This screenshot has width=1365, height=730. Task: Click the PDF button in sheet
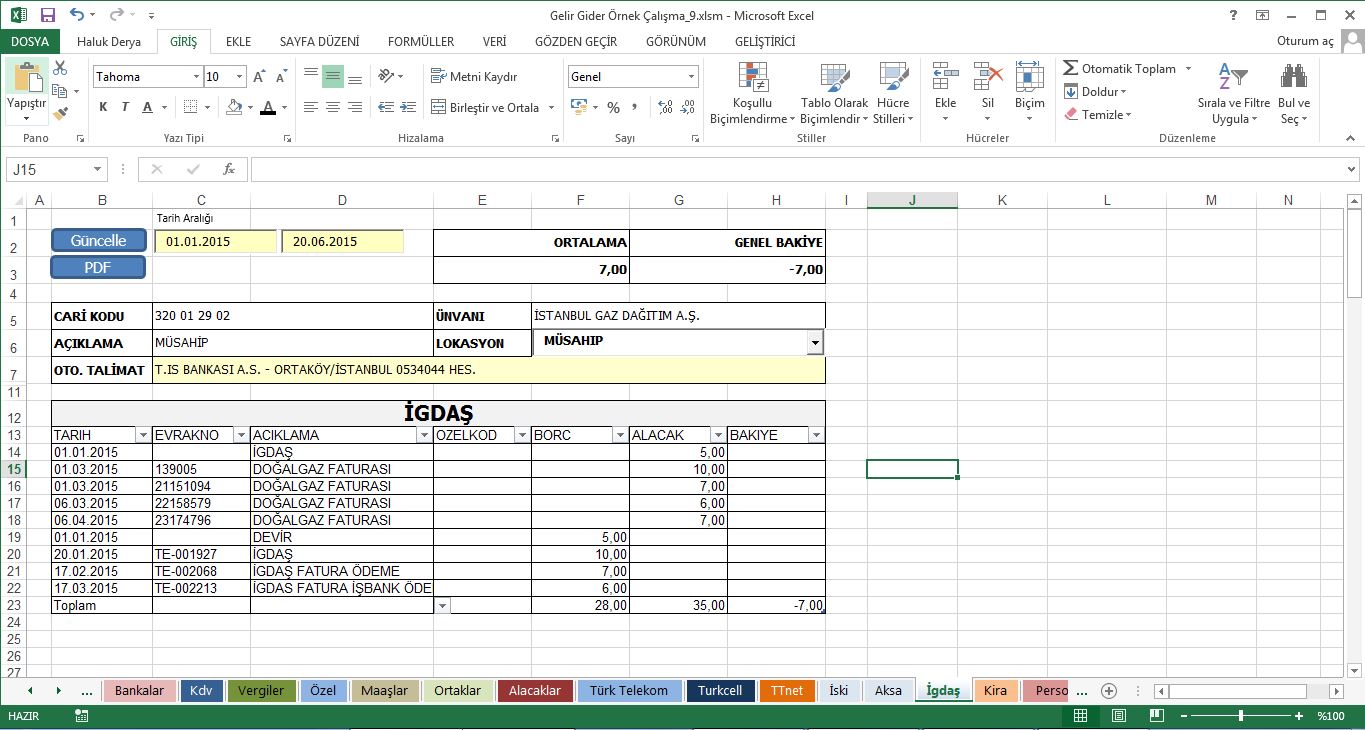[98, 268]
